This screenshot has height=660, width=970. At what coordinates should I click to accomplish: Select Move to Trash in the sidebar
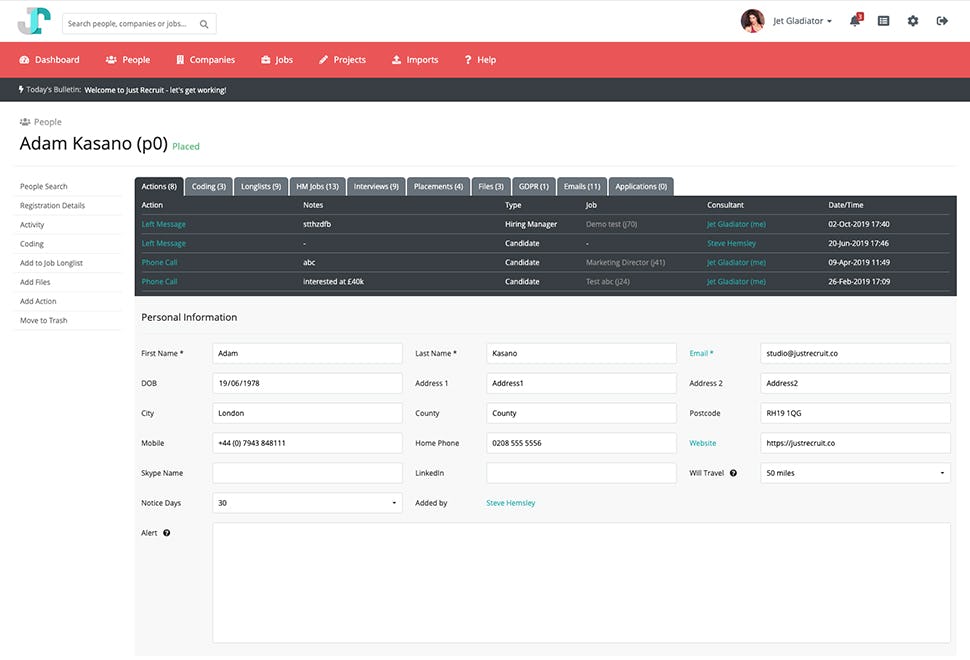point(42,320)
